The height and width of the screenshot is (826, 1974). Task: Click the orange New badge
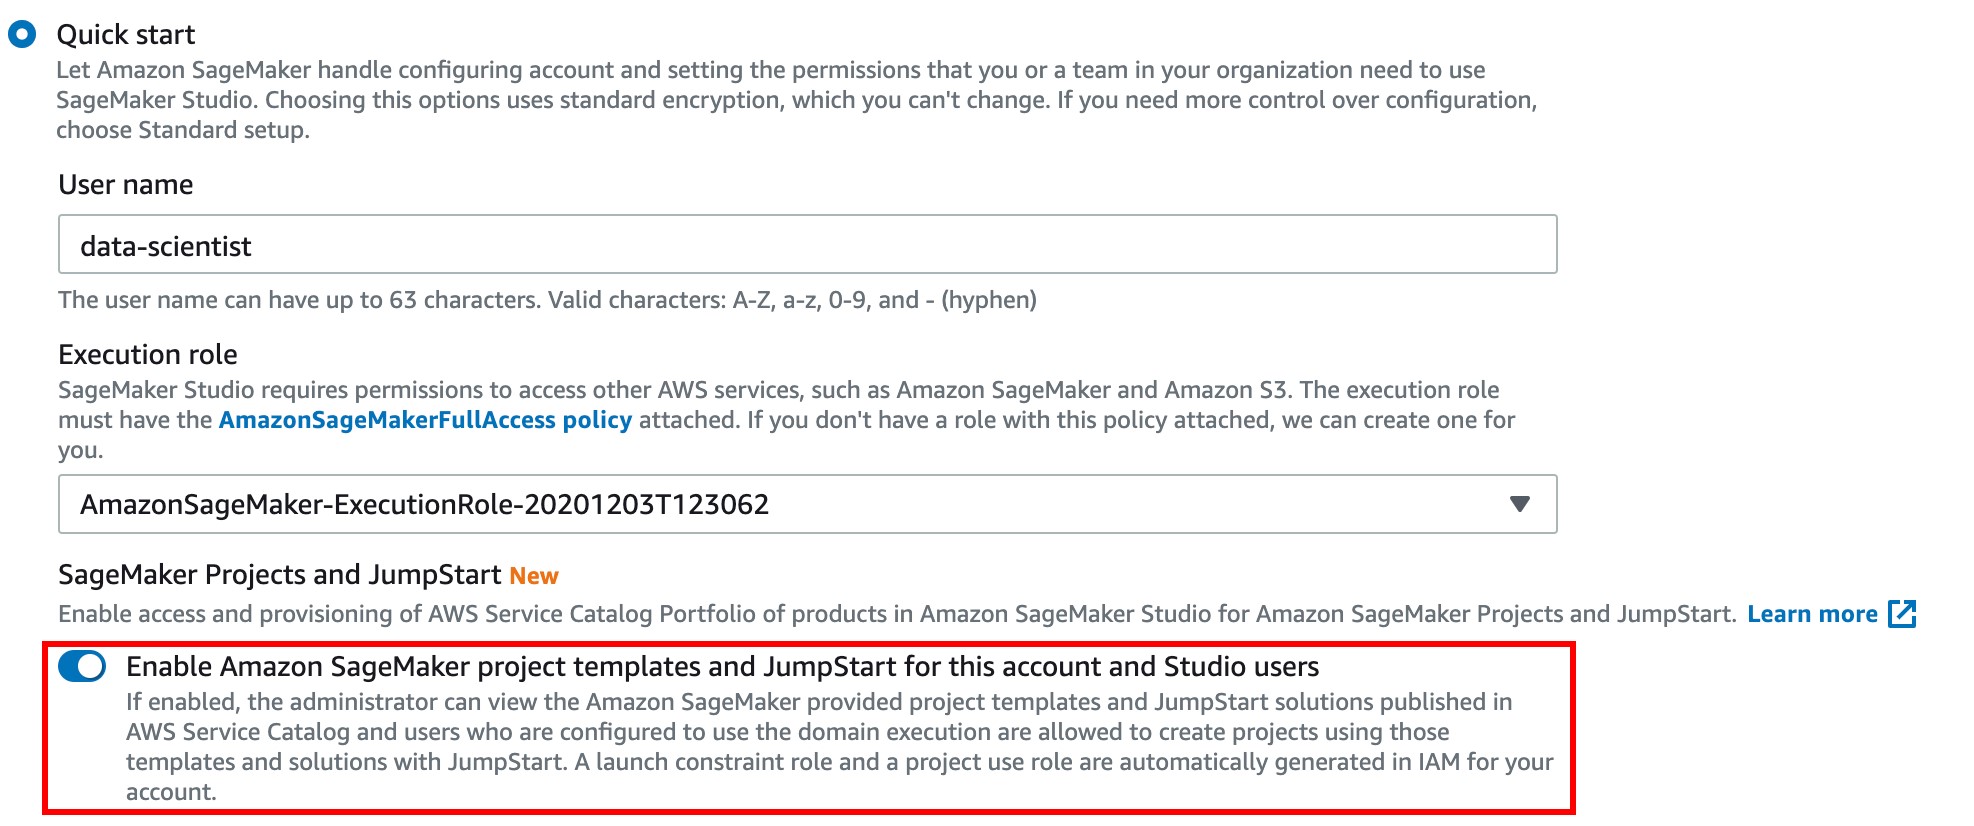534,576
